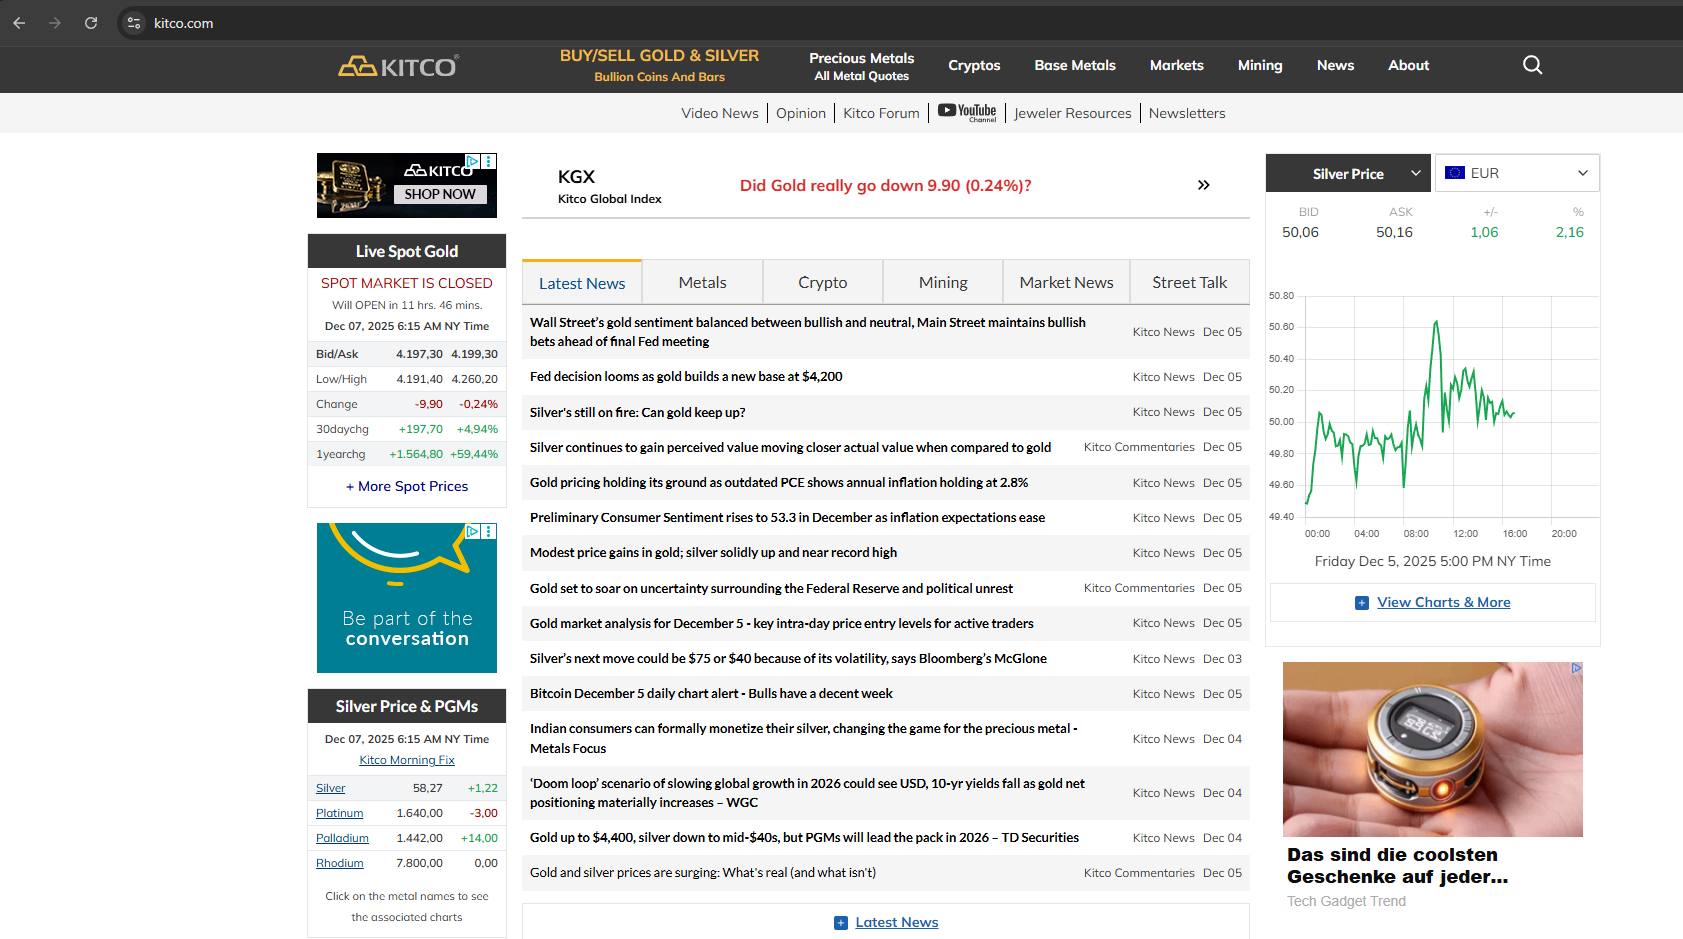1683x939 pixels.
Task: Click the Kitco Shop Now ad banner
Action: 407,185
